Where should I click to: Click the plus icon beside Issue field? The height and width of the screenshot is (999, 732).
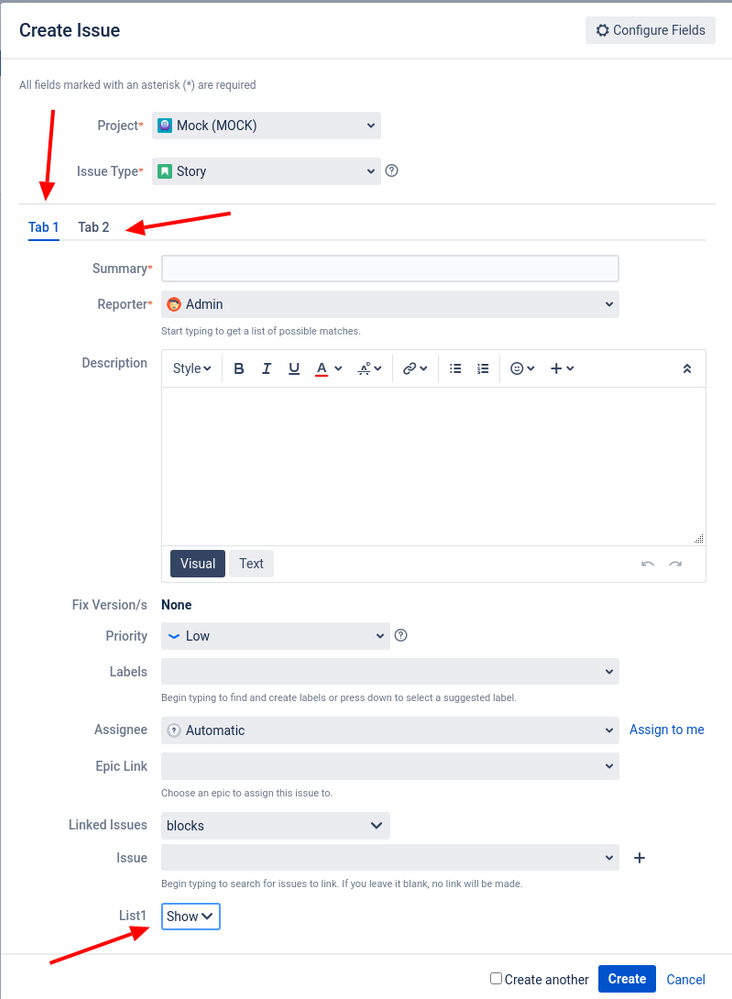tap(640, 858)
